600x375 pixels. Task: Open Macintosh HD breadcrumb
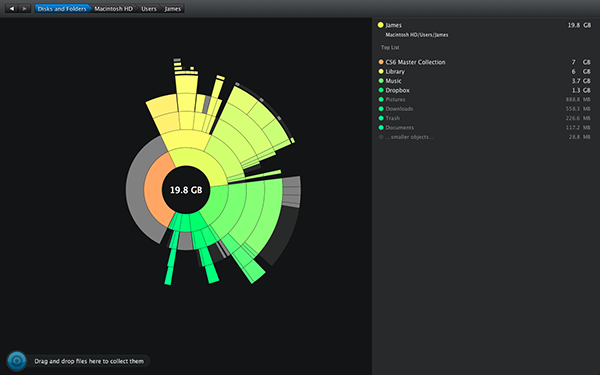[x=113, y=8]
